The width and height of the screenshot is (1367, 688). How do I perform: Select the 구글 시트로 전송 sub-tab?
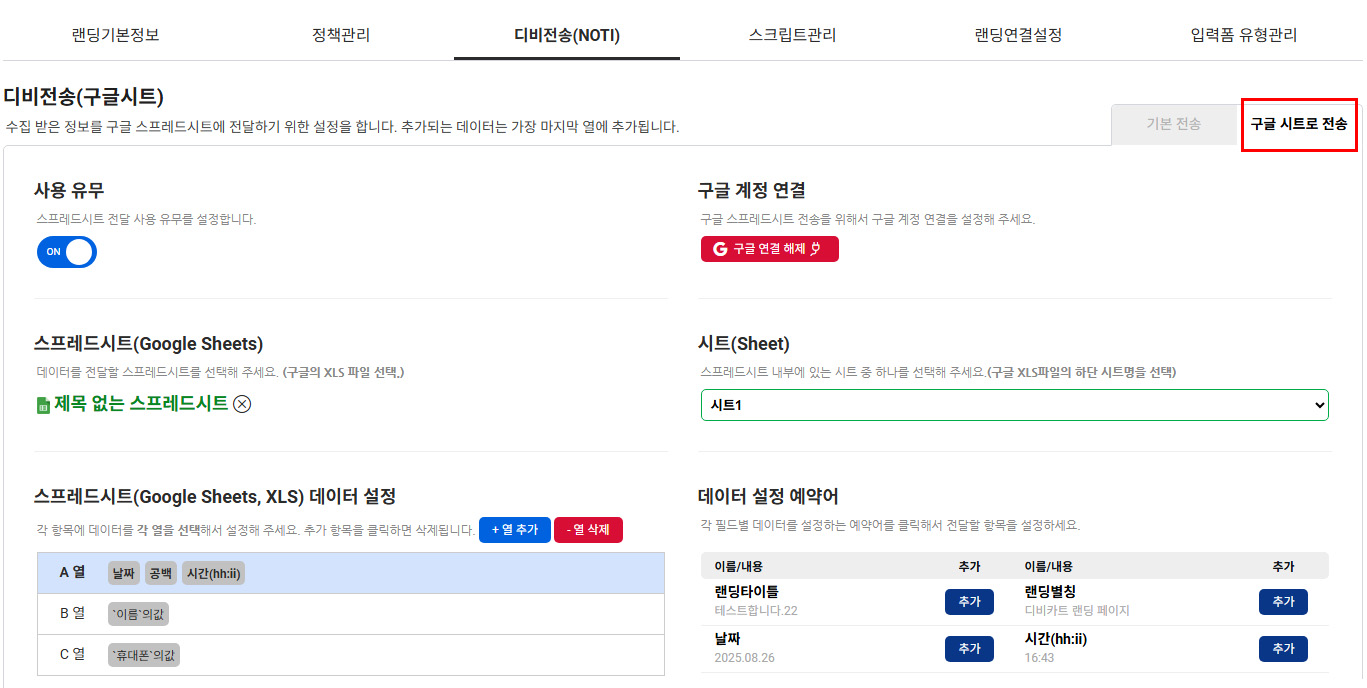pos(1298,124)
